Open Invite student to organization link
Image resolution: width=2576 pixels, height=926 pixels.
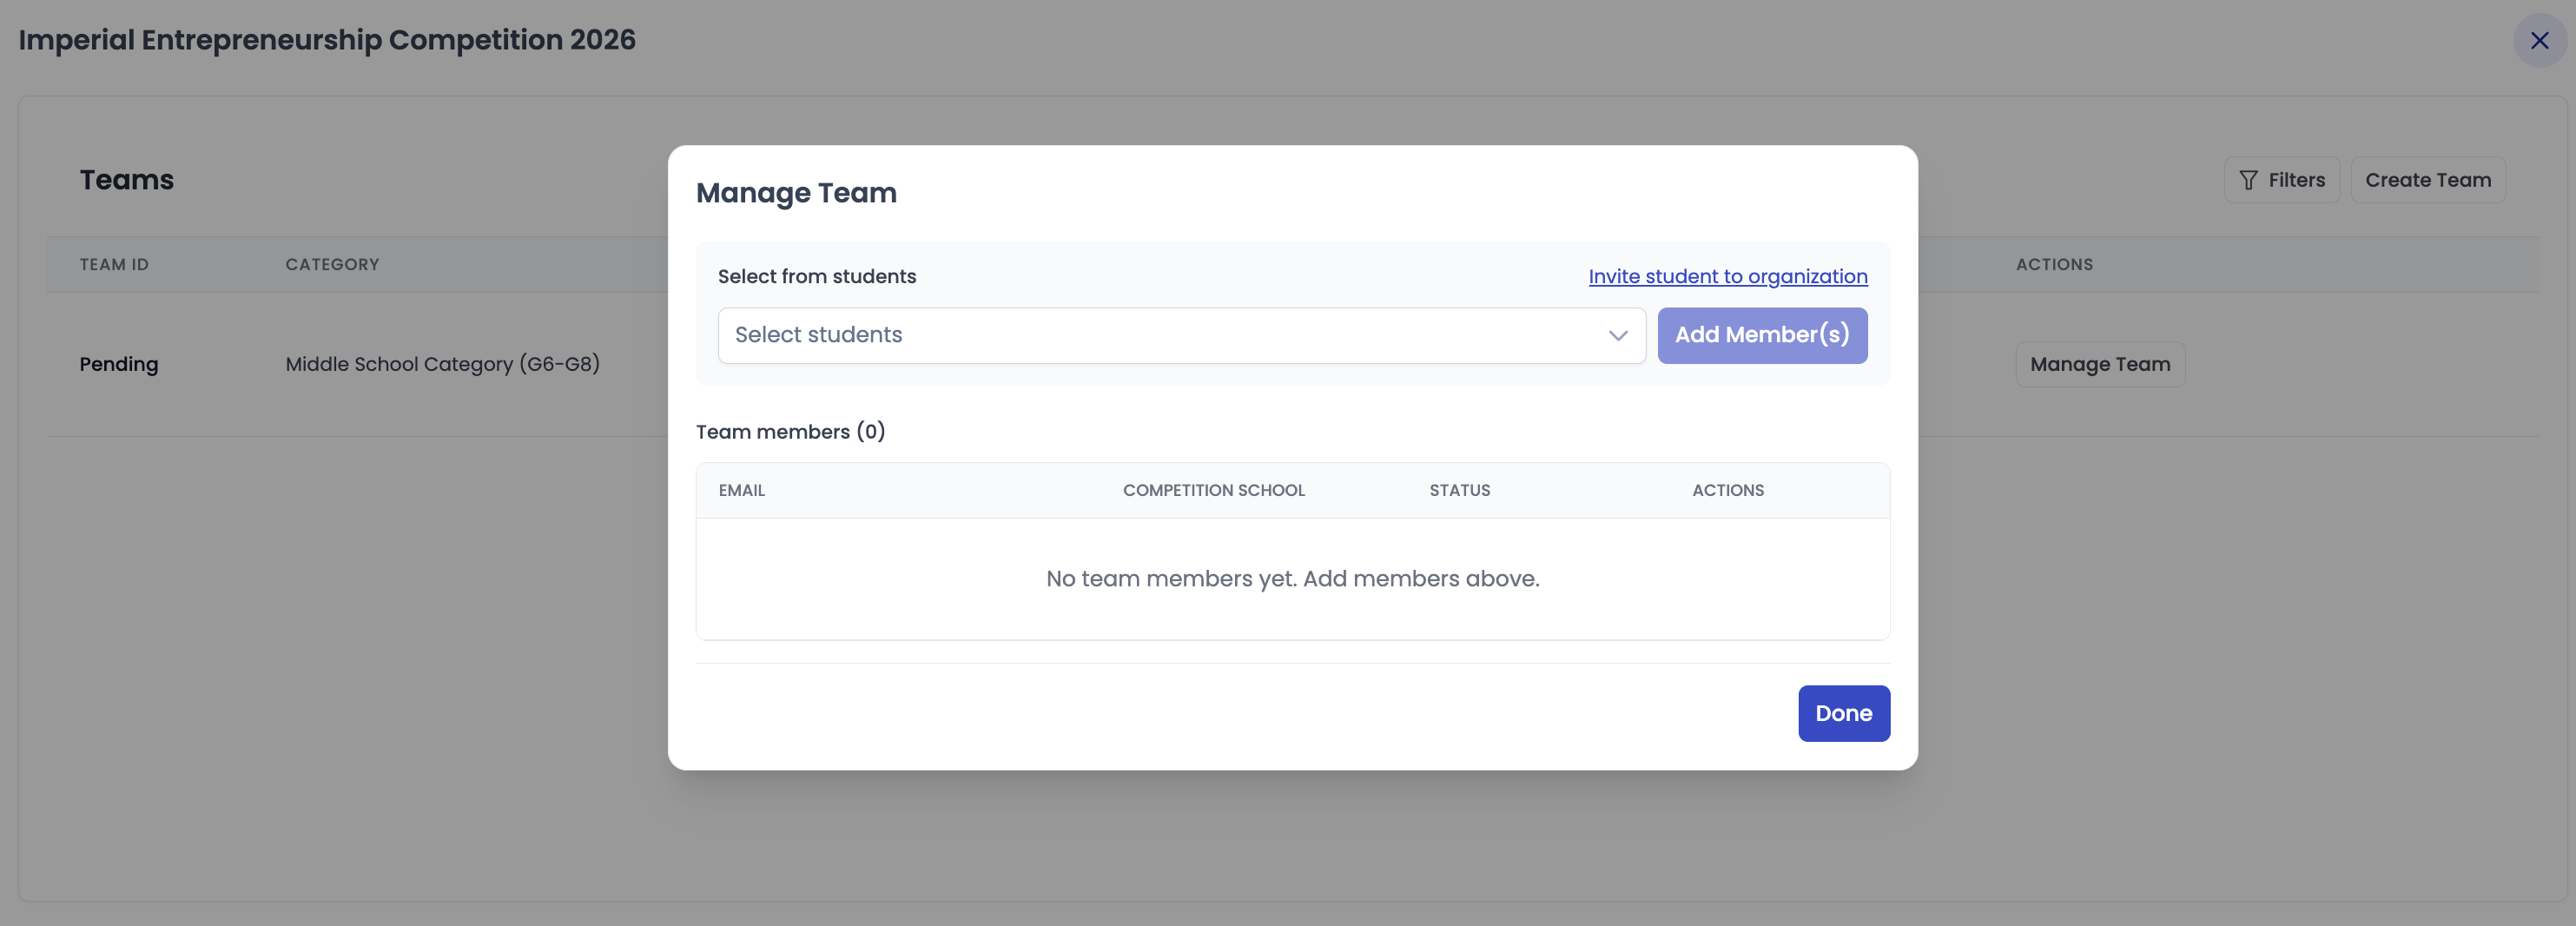[1727, 277]
